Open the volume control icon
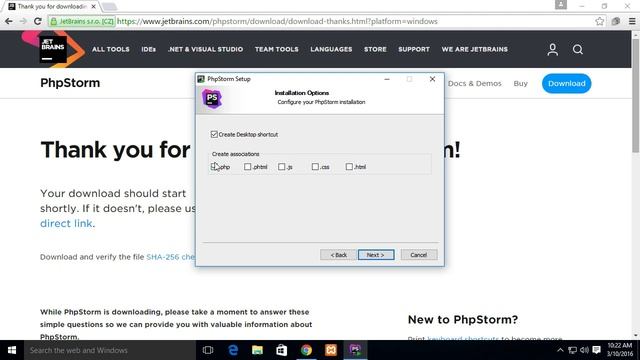Image resolution: width=640 pixels, height=360 pixels. click(584, 350)
